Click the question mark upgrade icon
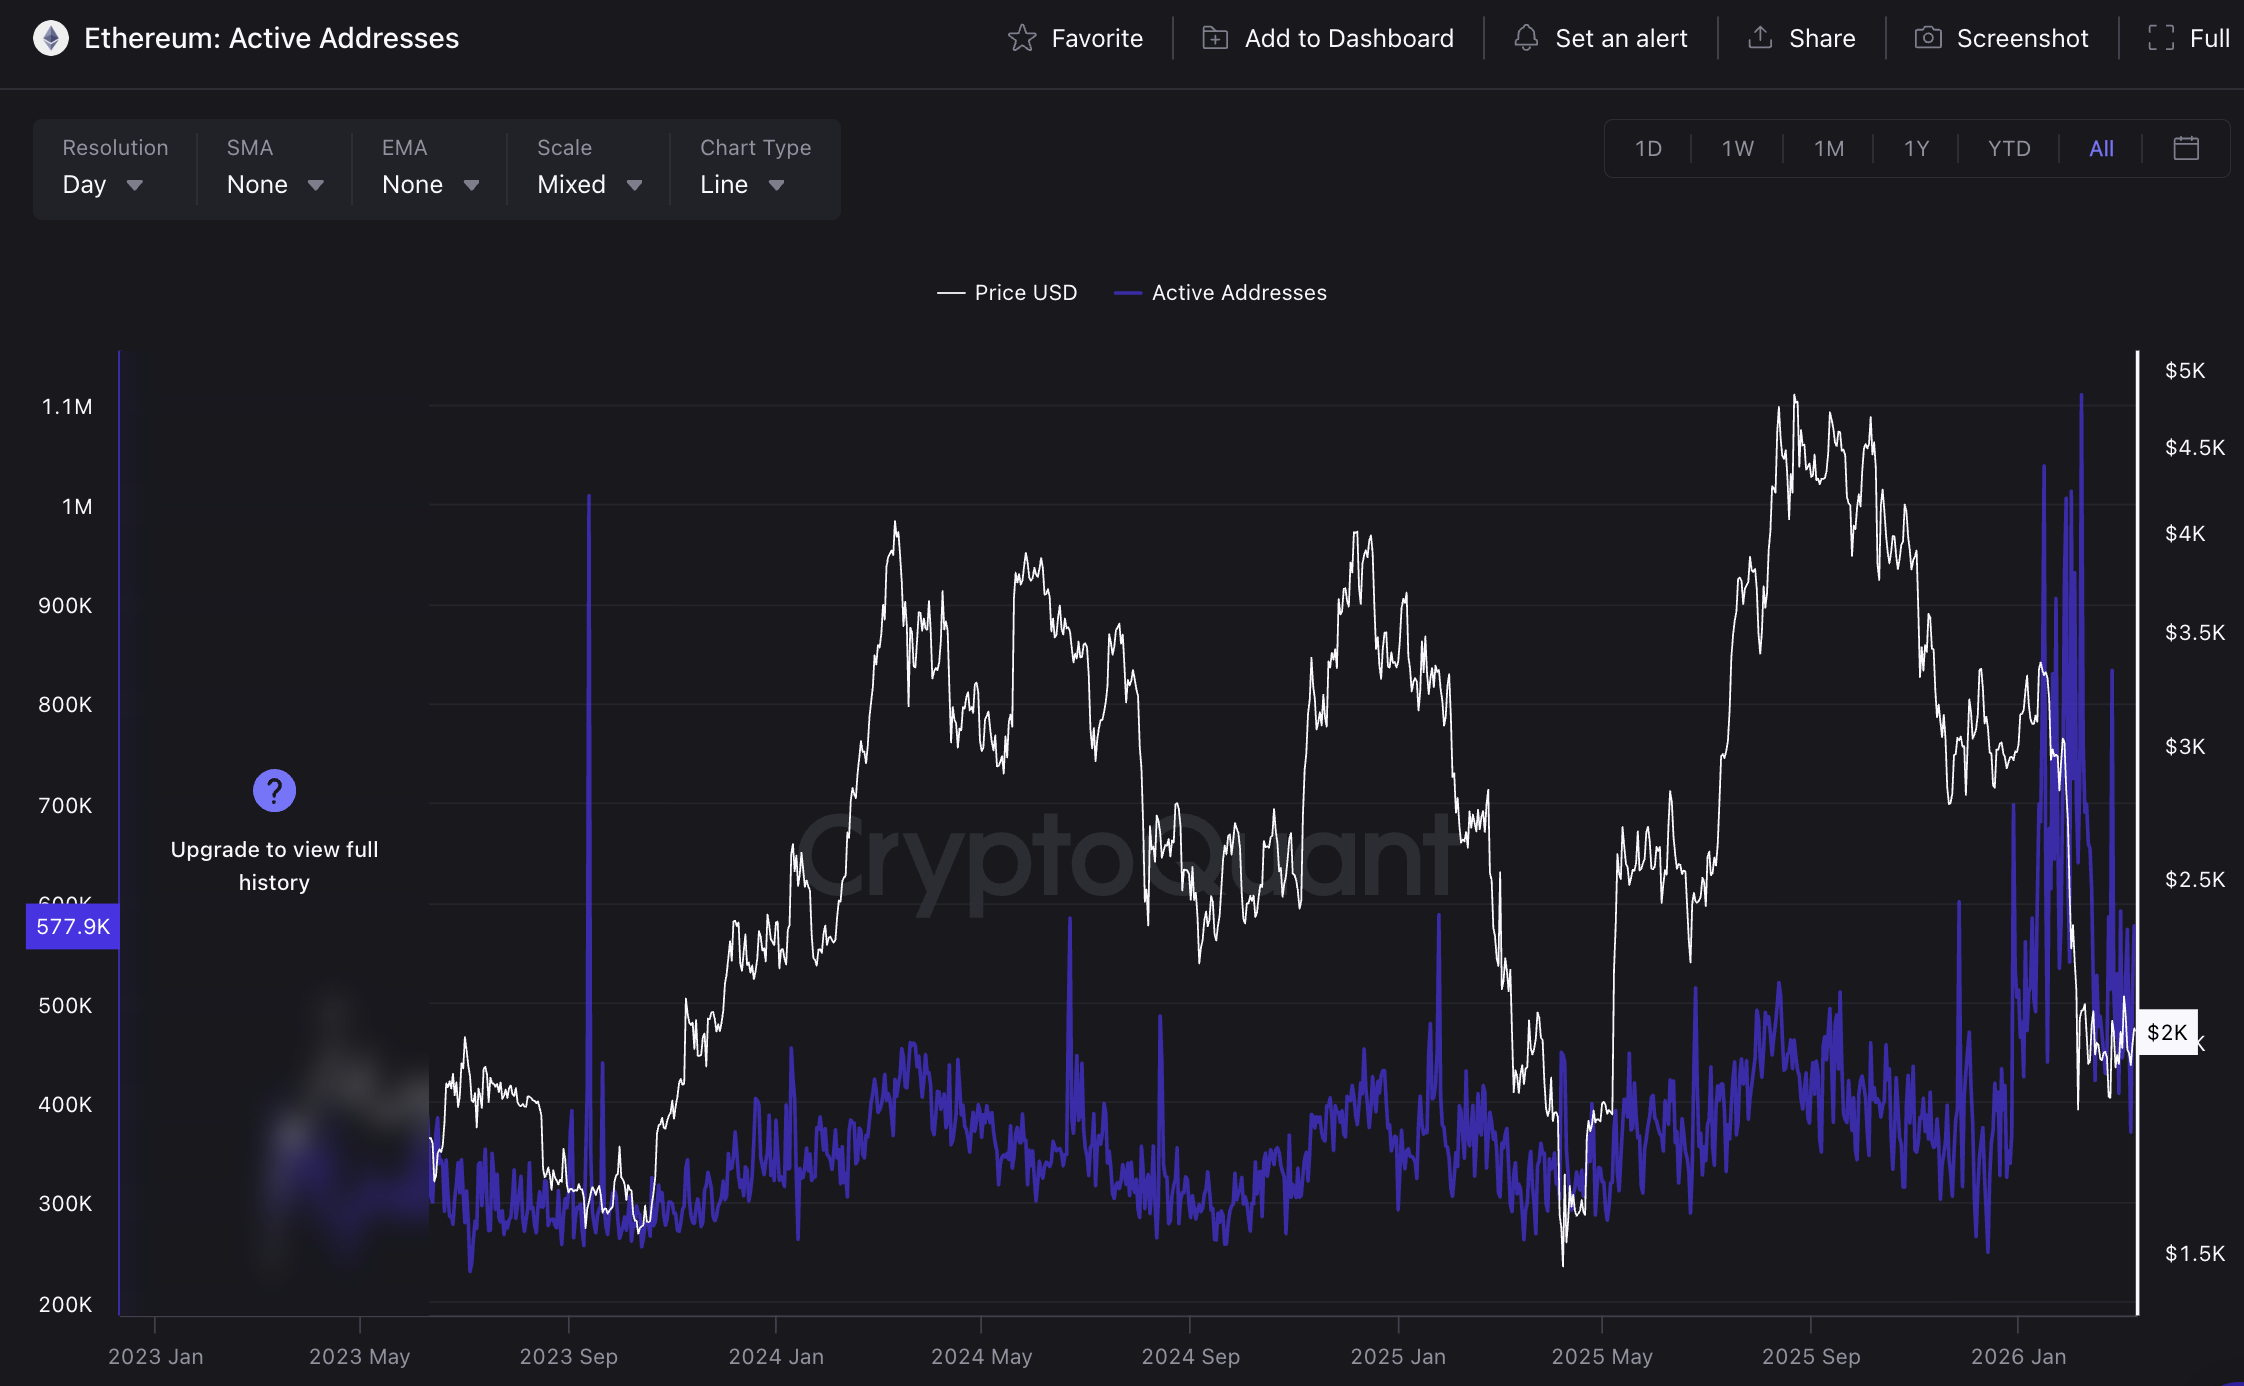The height and width of the screenshot is (1386, 2244). [274, 790]
